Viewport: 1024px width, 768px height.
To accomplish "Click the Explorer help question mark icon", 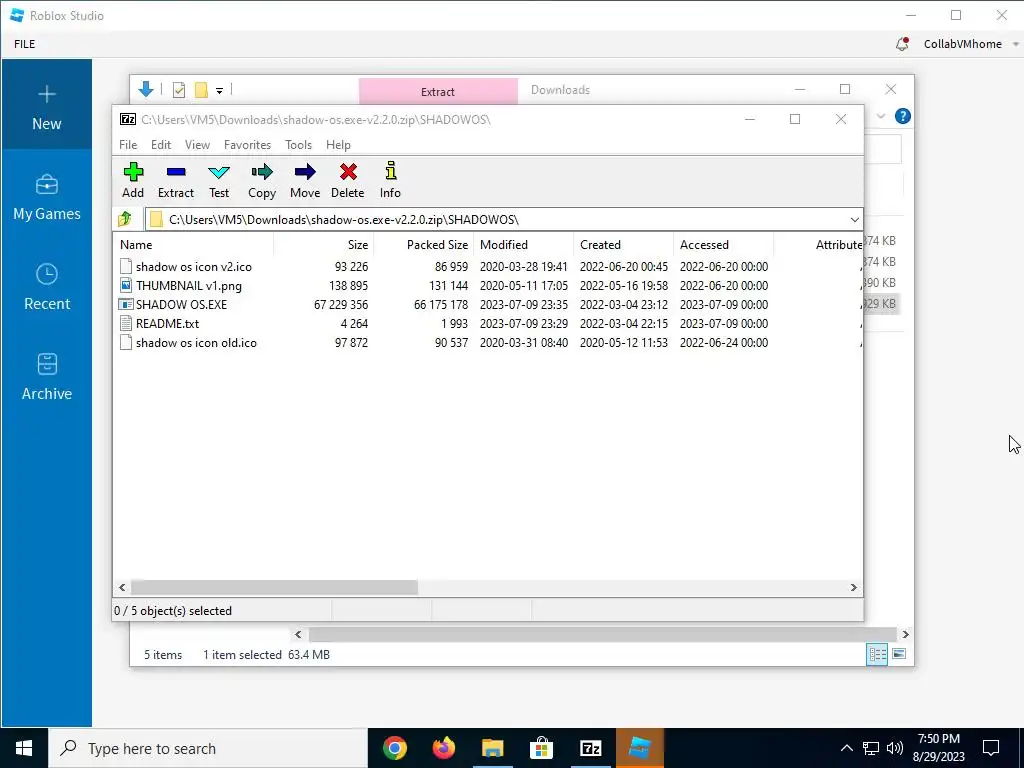I will tap(903, 116).
